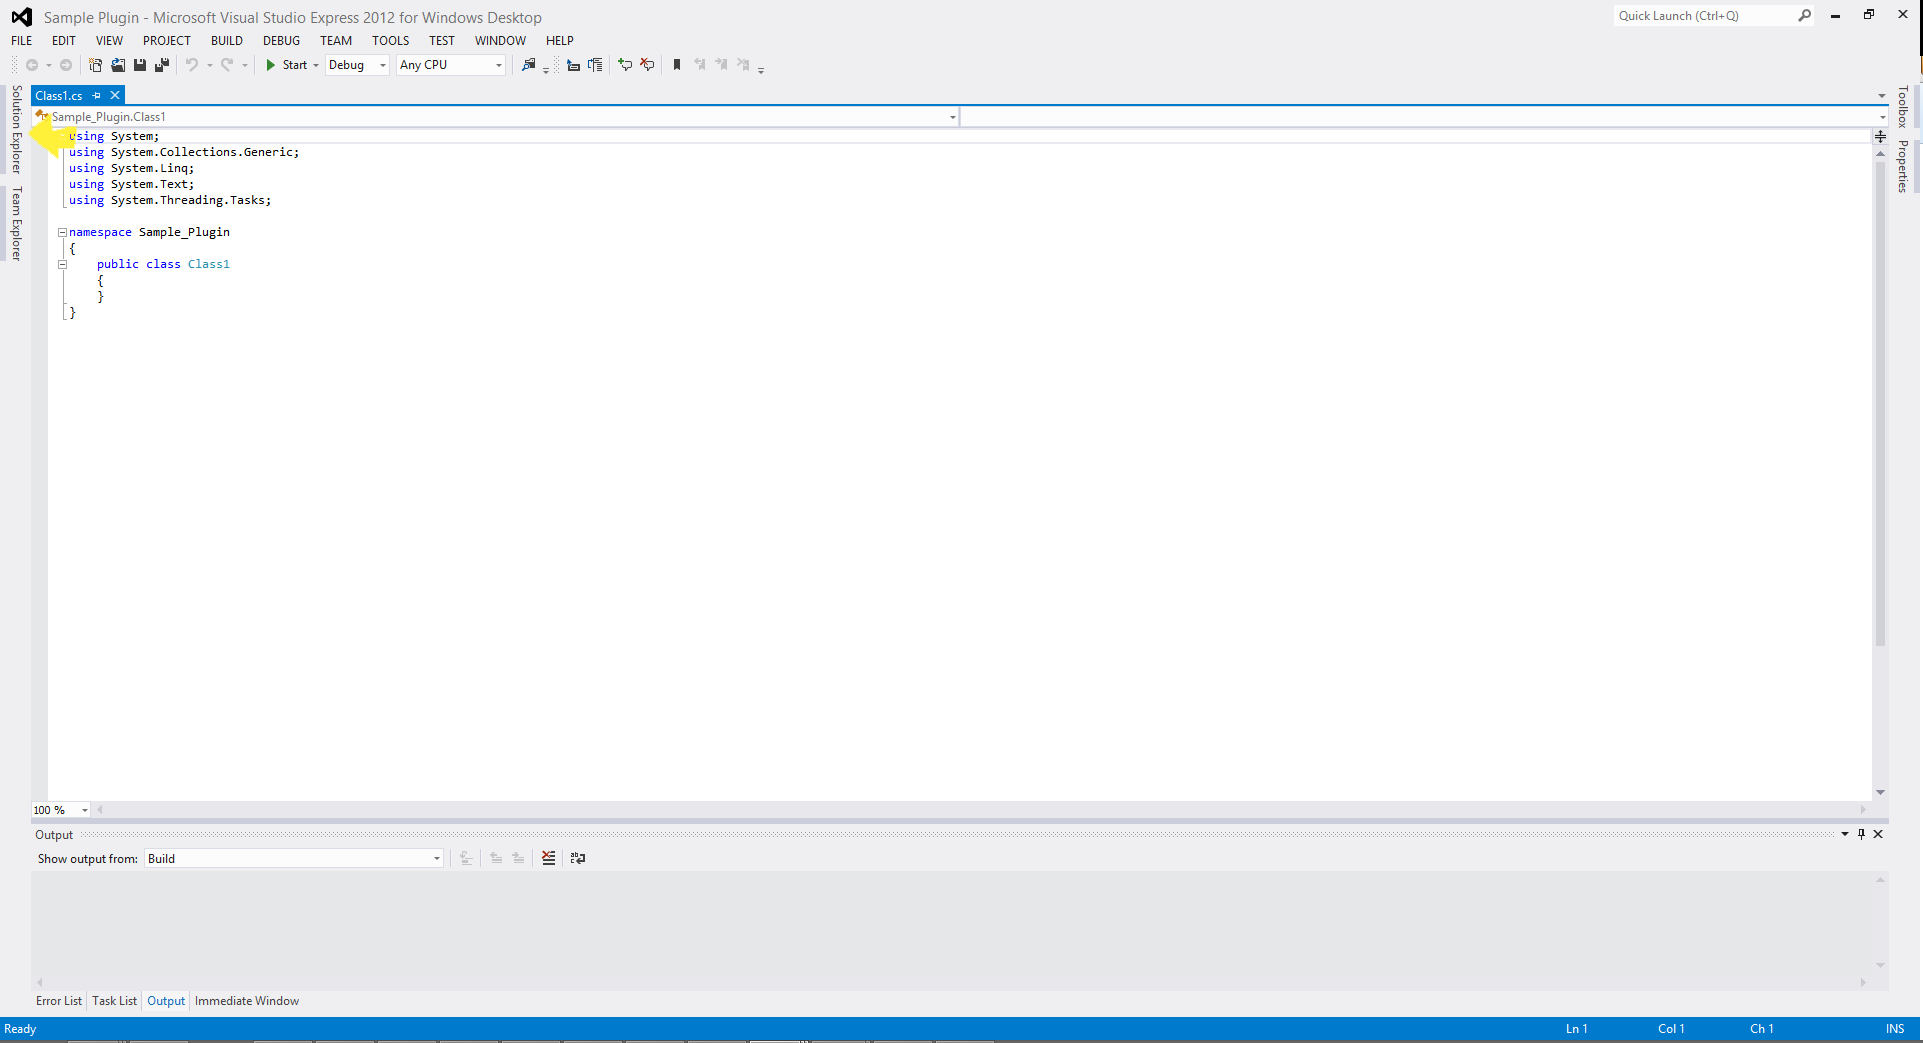Click the Navigate Backward icon
This screenshot has width=1923, height=1043.
pyautogui.click(x=32, y=65)
